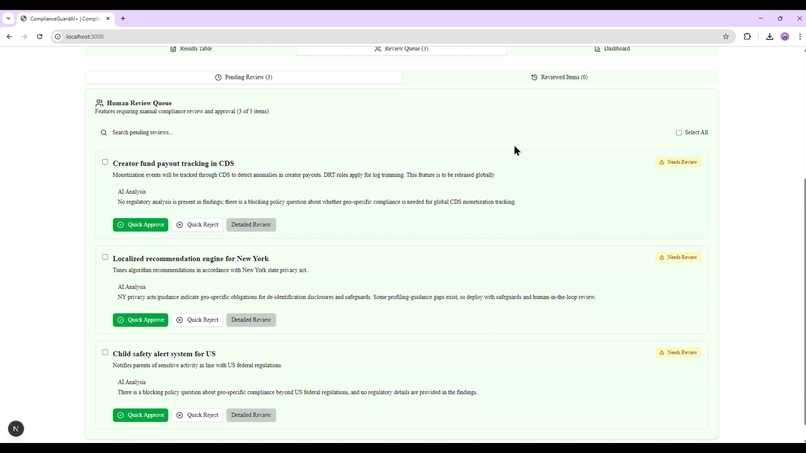This screenshot has width=806, height=453.
Task: Click the title Creator fund payout tracking in CDS
Action: pyautogui.click(x=173, y=164)
